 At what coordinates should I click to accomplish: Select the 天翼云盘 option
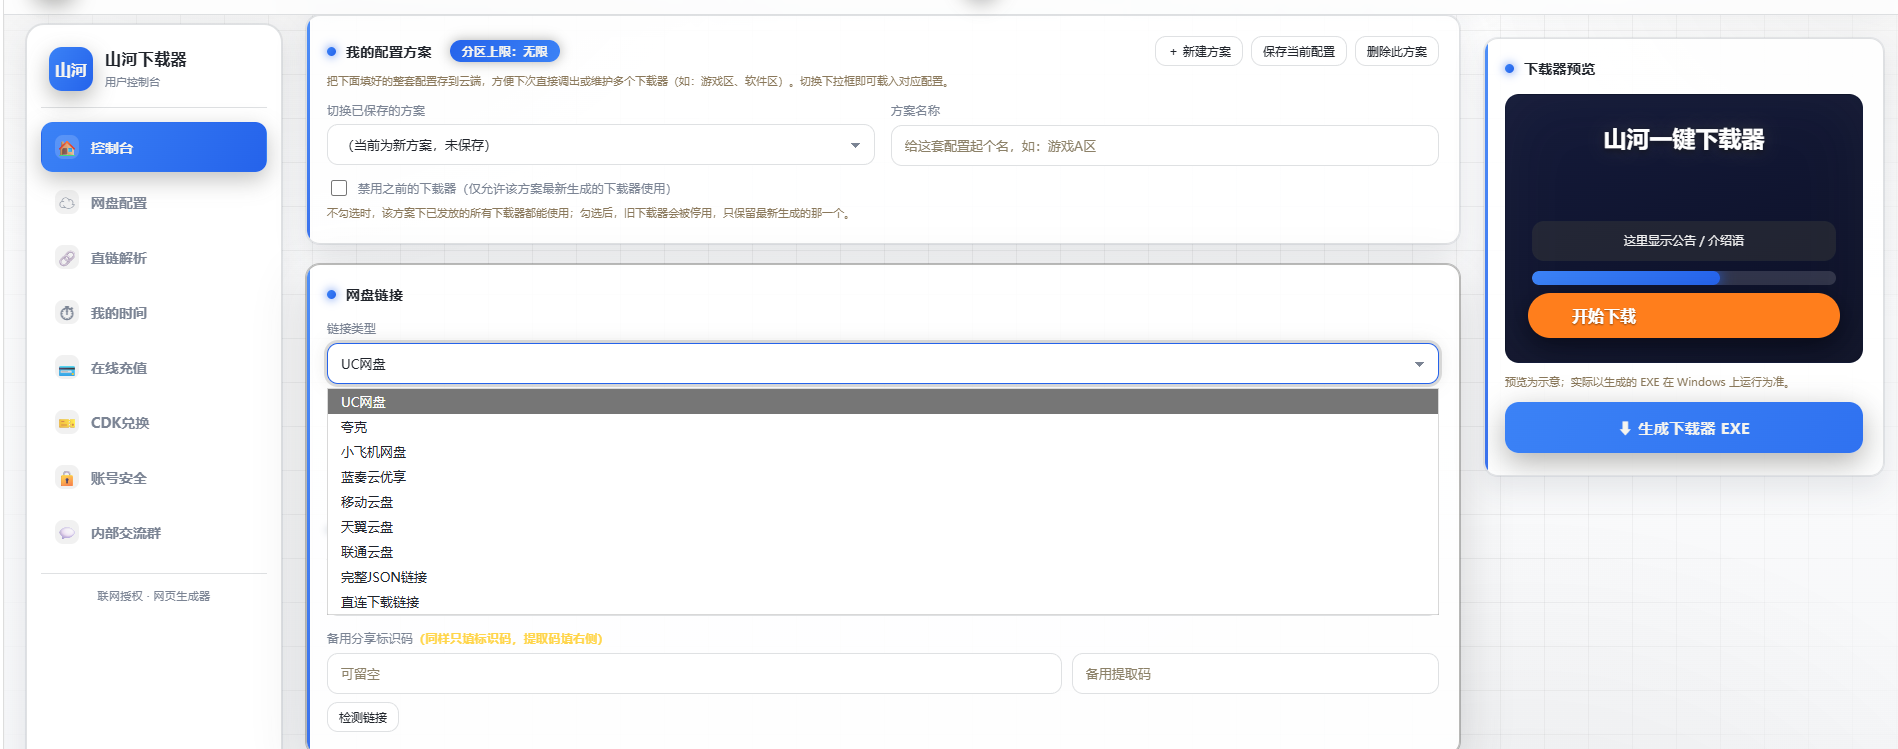883,527
